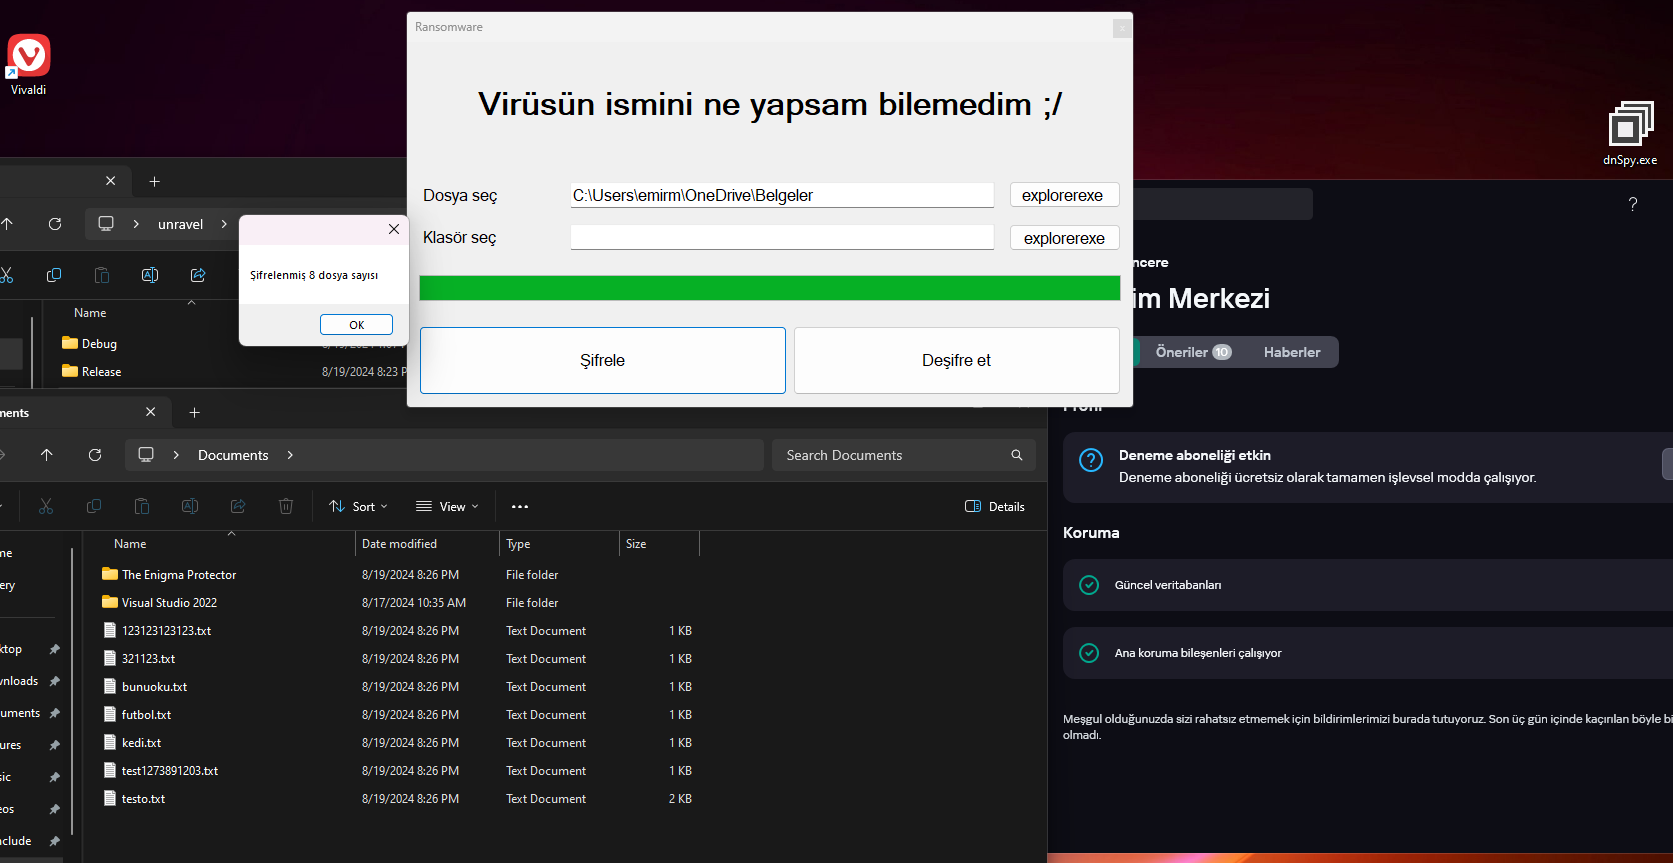This screenshot has height=863, width=1673.
Task: Click the cut icon in Documents toolbar
Action: pyautogui.click(x=46, y=507)
